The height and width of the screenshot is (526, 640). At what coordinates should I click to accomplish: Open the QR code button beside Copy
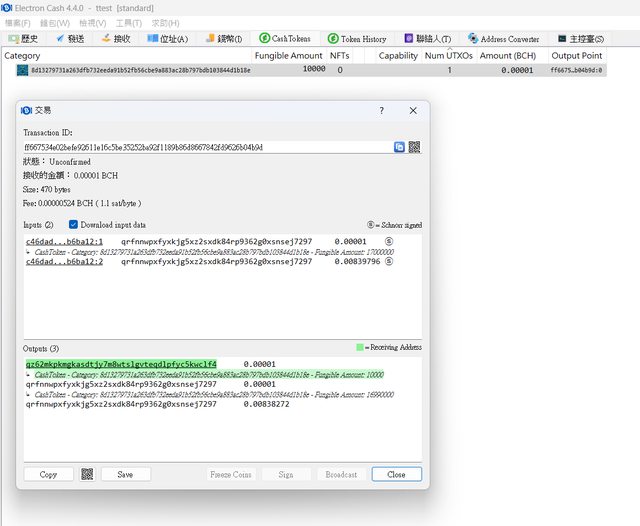87,474
